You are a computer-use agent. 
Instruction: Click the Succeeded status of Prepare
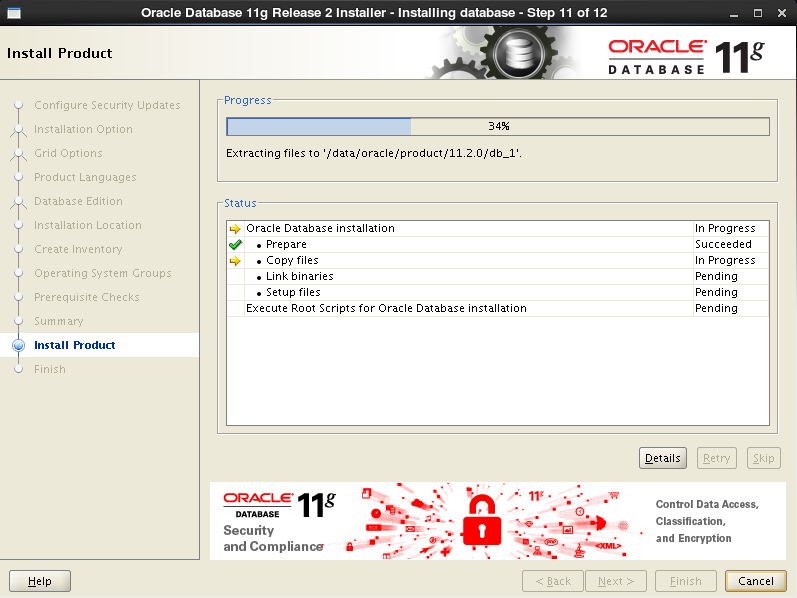(723, 245)
